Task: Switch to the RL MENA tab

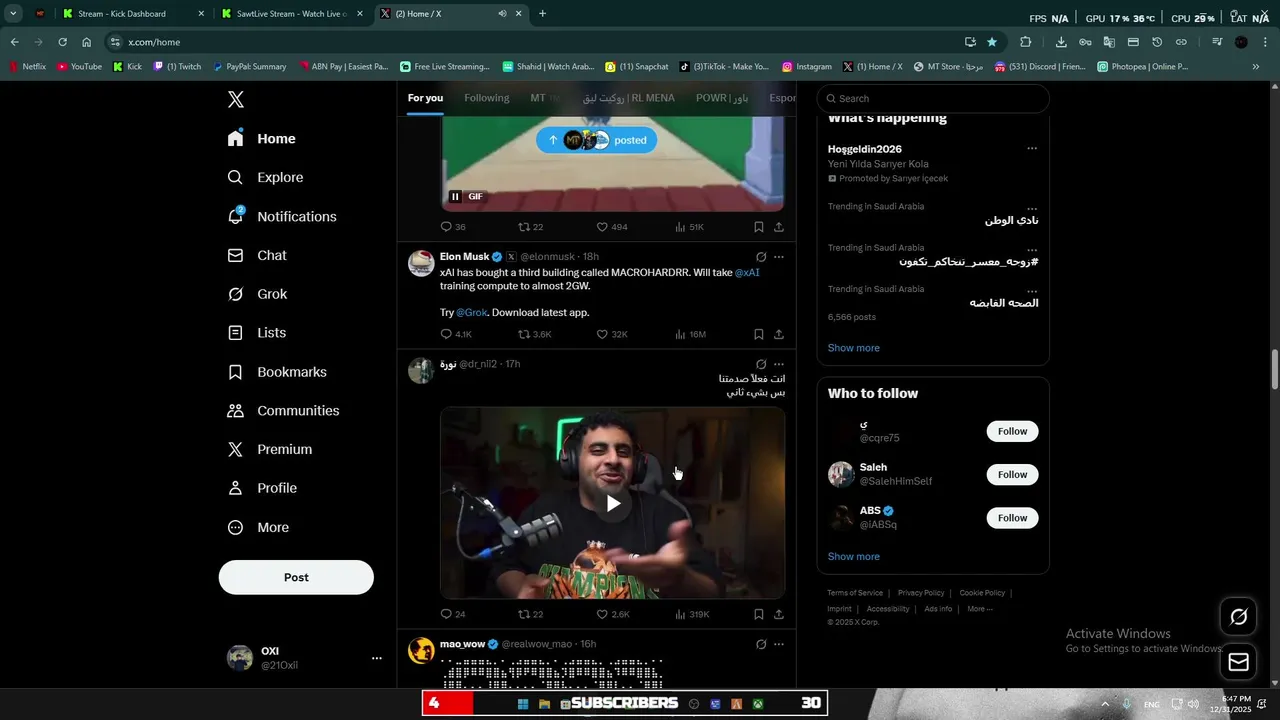Action: [629, 98]
